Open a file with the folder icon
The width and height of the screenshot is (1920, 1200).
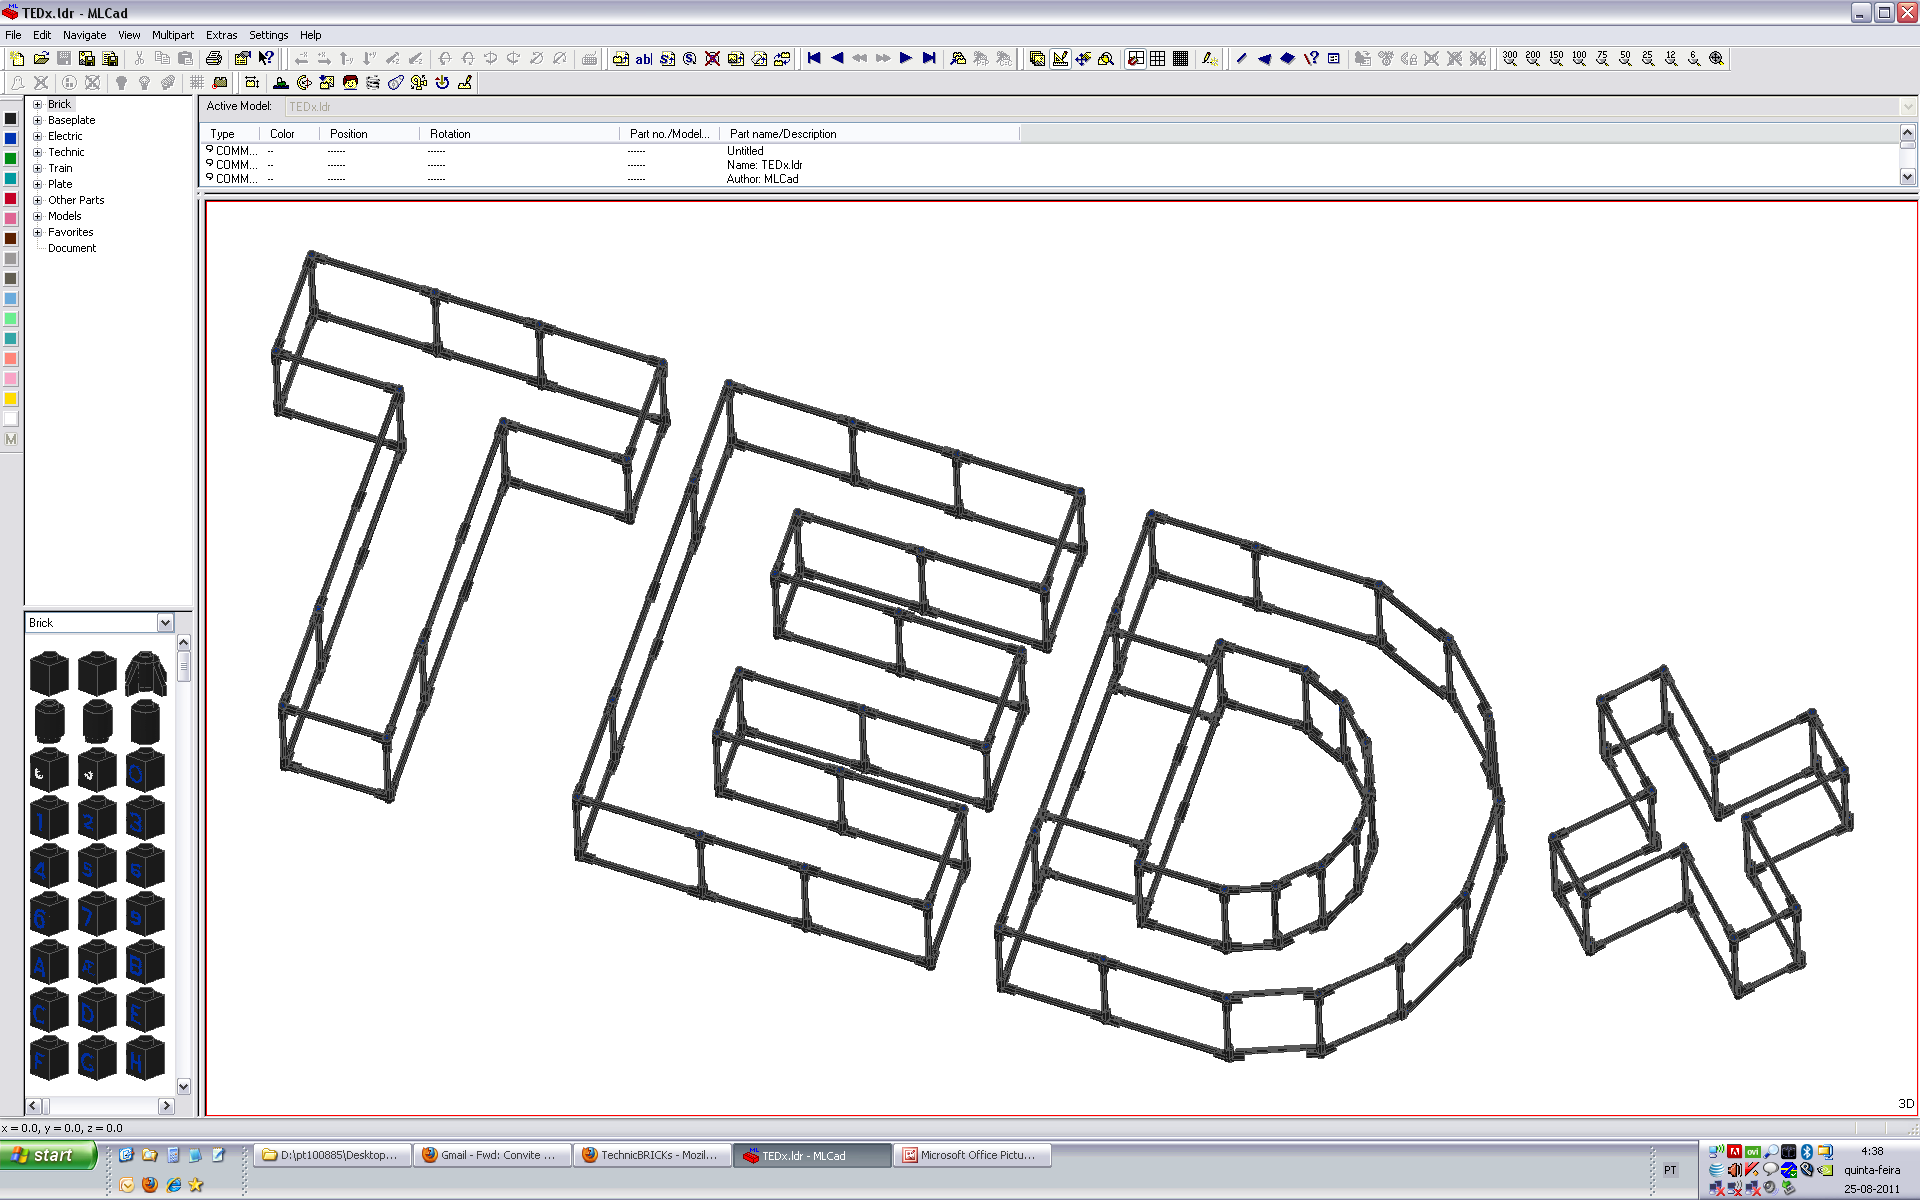(x=41, y=59)
